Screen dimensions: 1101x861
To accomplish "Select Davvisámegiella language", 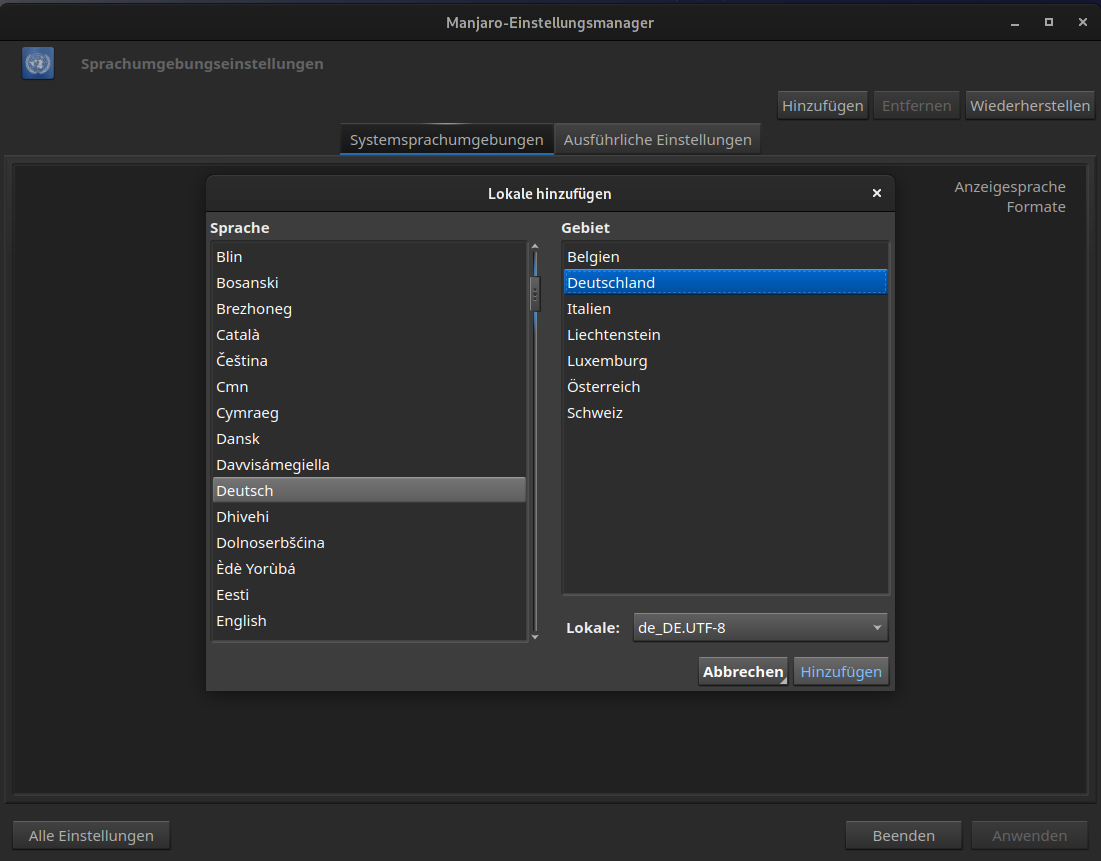I will click(369, 465).
